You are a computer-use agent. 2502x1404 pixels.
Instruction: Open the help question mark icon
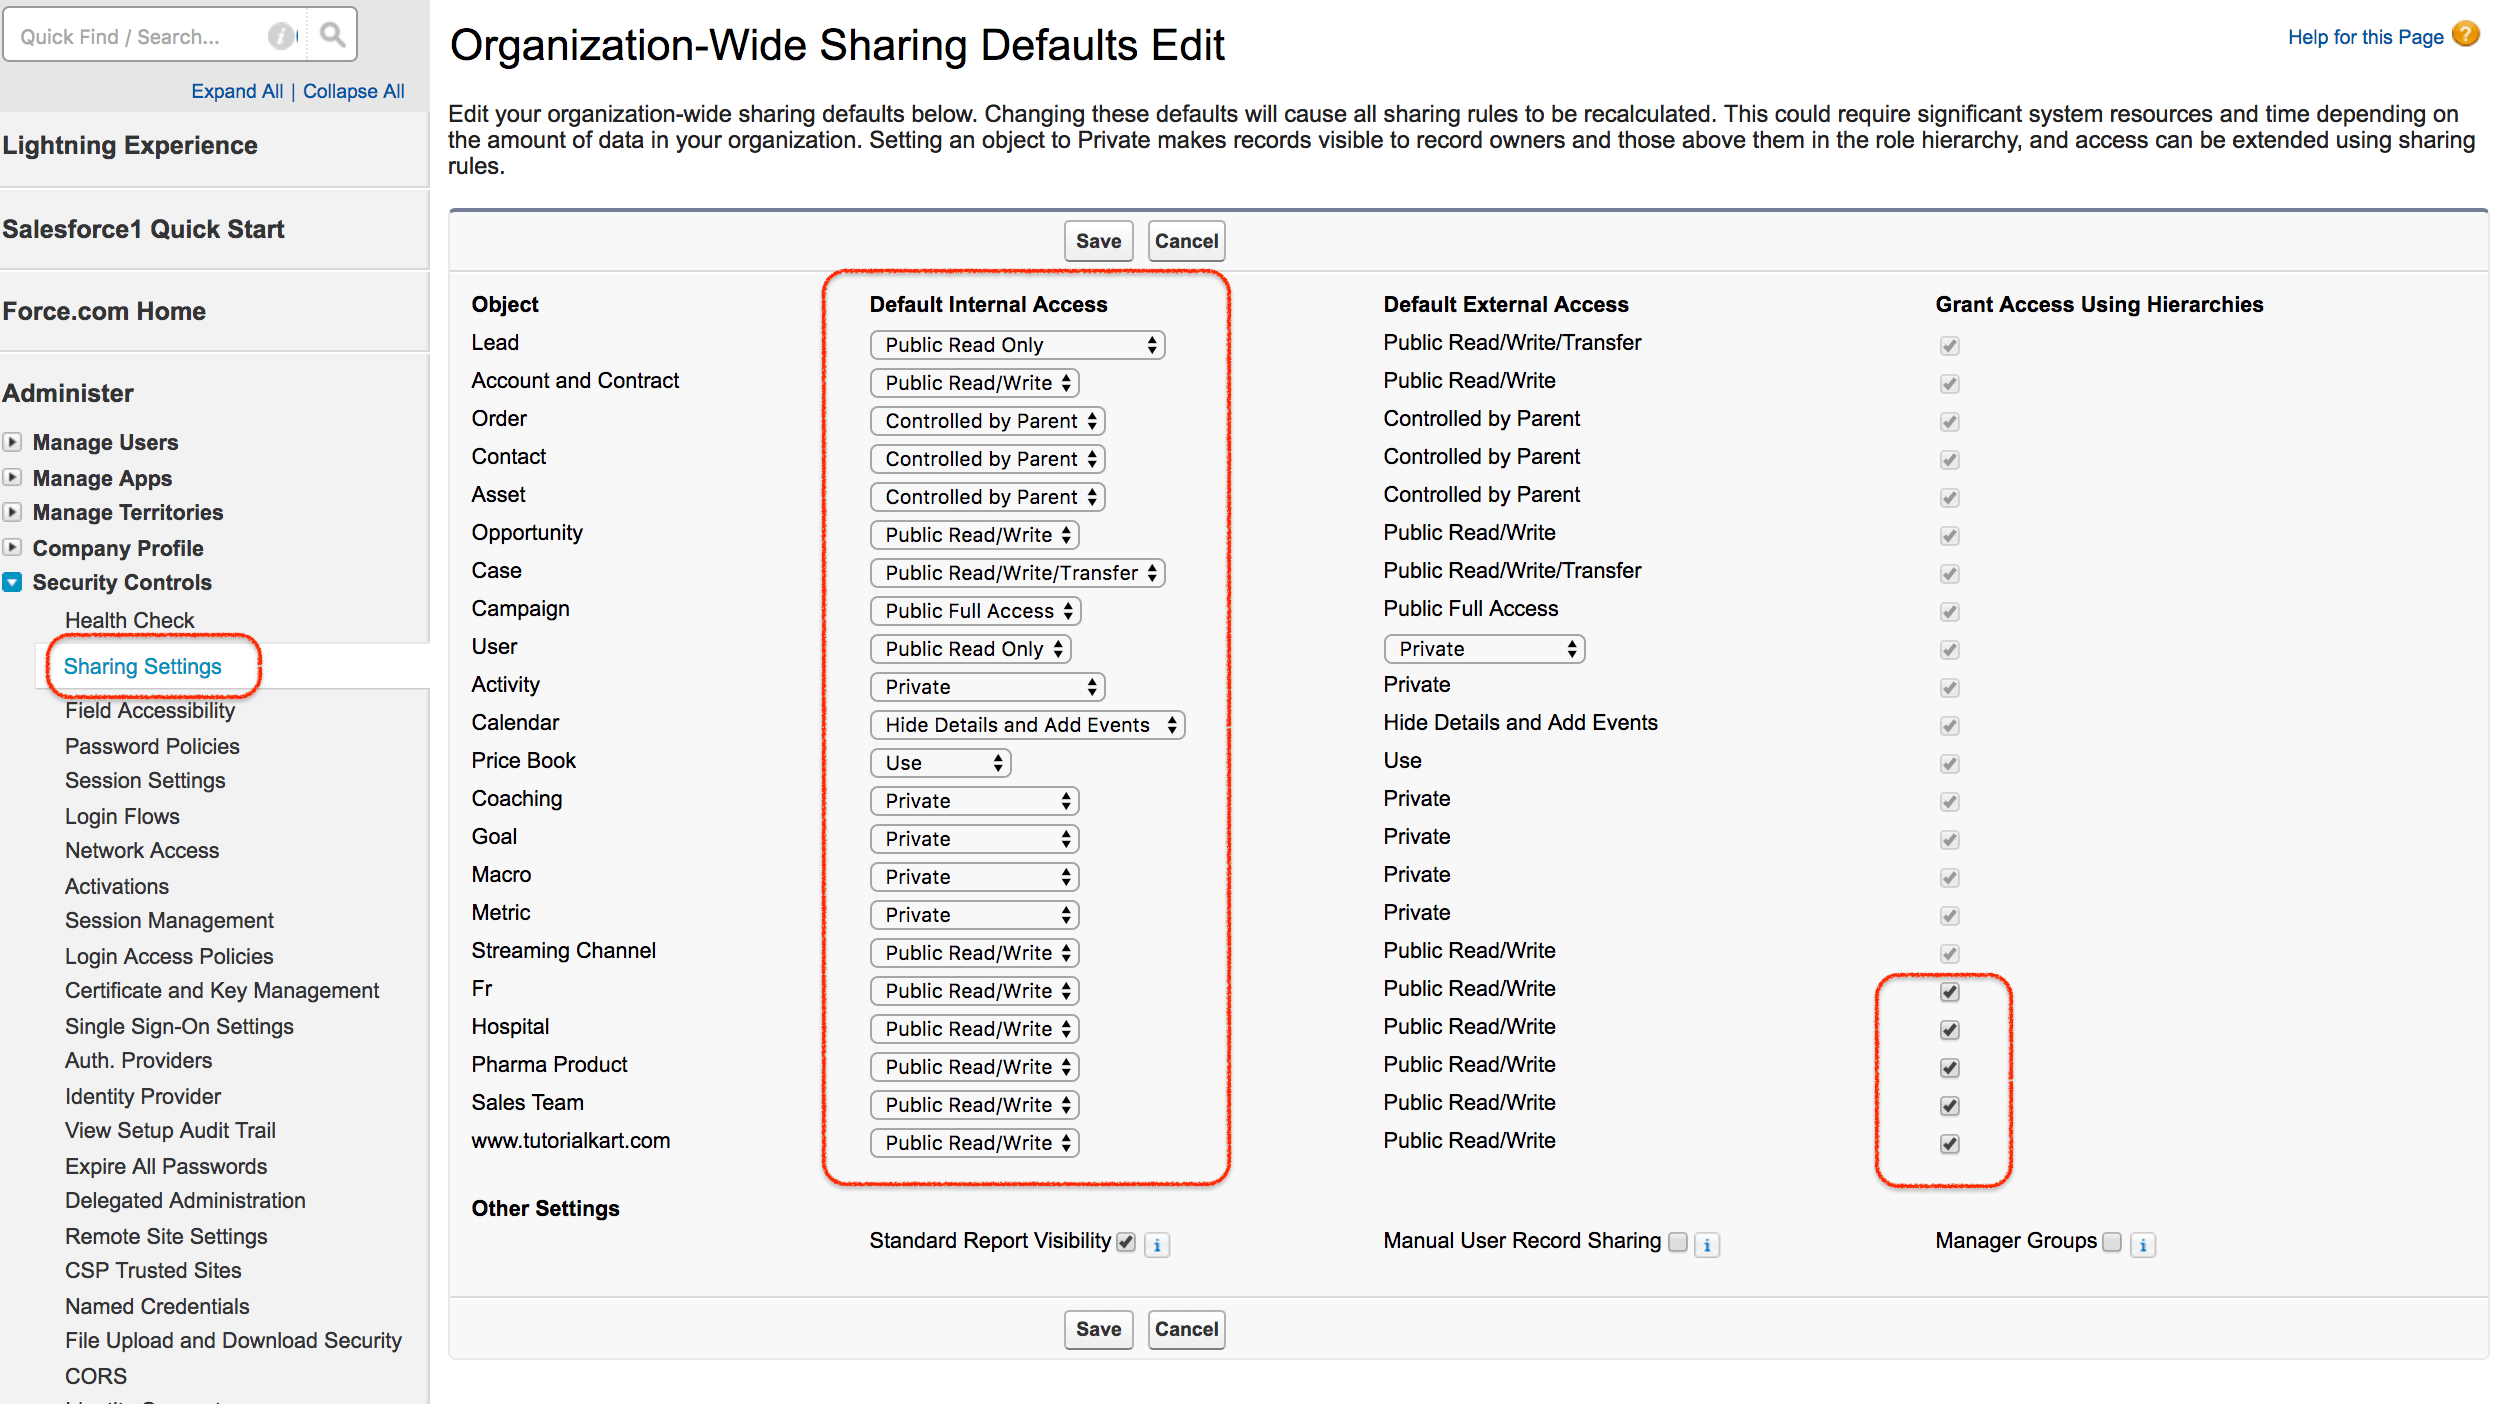click(2466, 35)
